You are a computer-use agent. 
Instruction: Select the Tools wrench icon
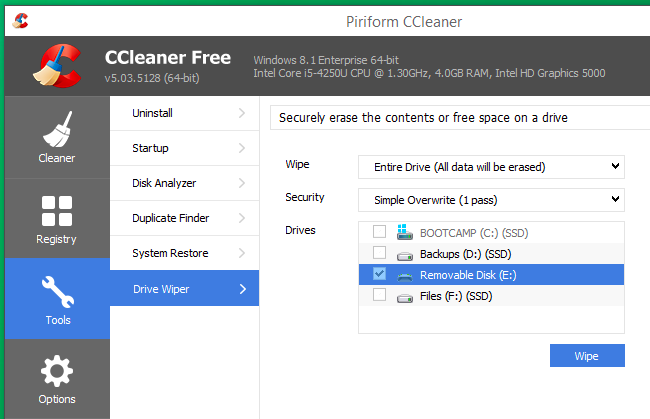[58, 292]
